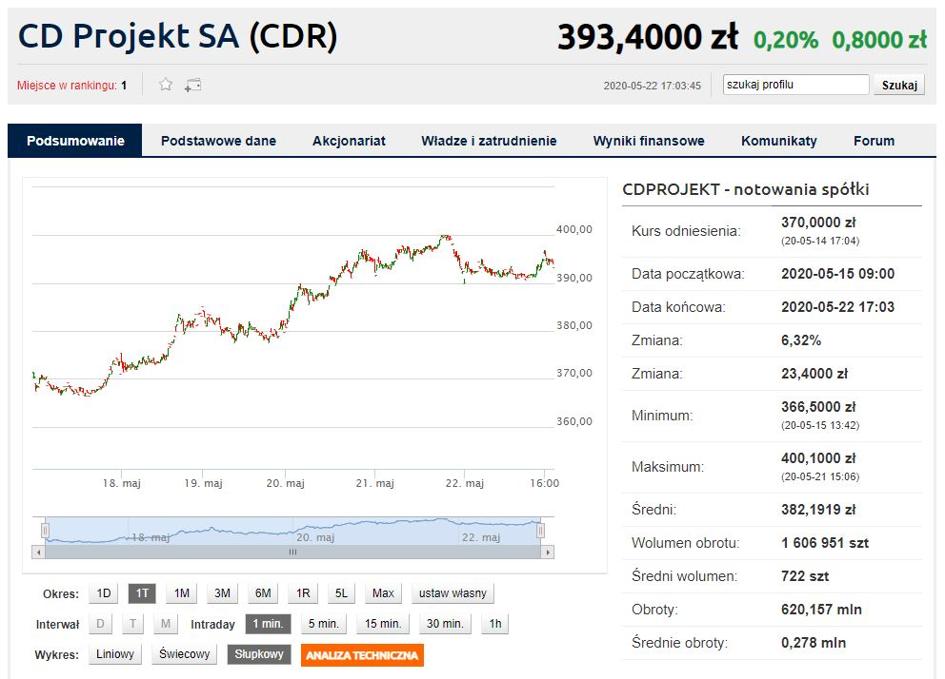
Task: Click the 23,4000 zł Zmiana value
Action: pos(814,374)
